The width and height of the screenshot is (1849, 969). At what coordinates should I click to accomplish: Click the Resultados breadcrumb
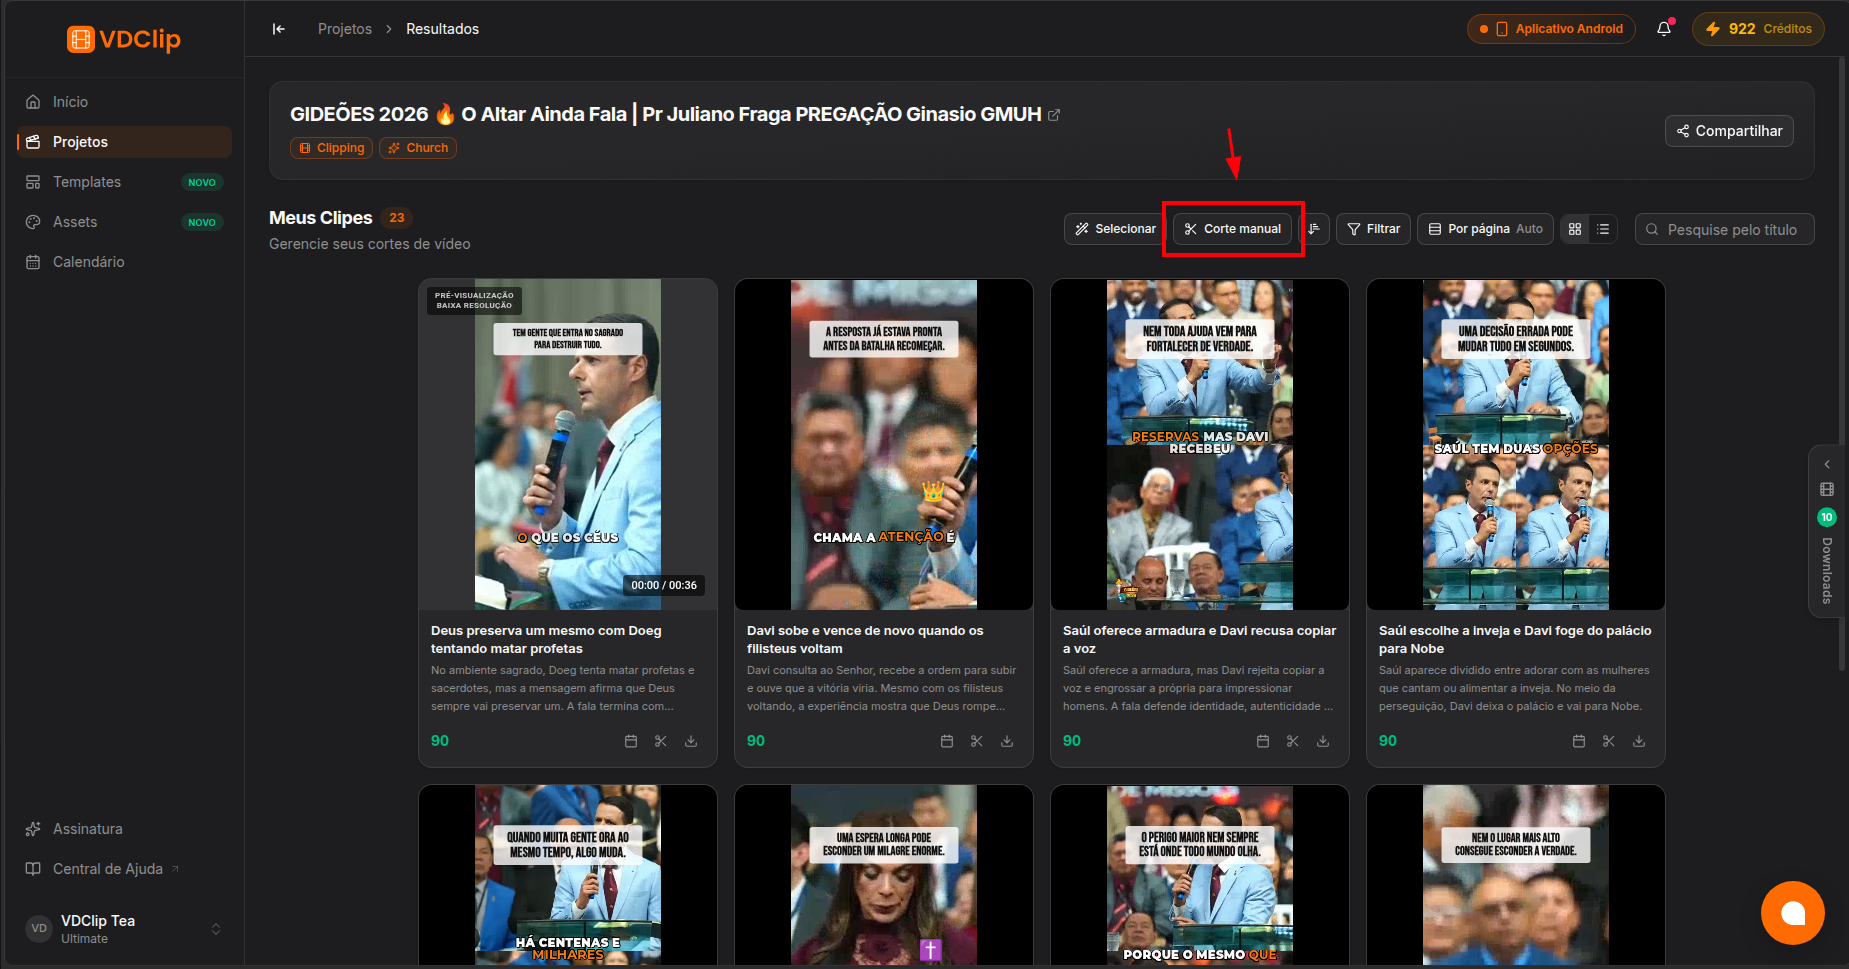pos(442,29)
